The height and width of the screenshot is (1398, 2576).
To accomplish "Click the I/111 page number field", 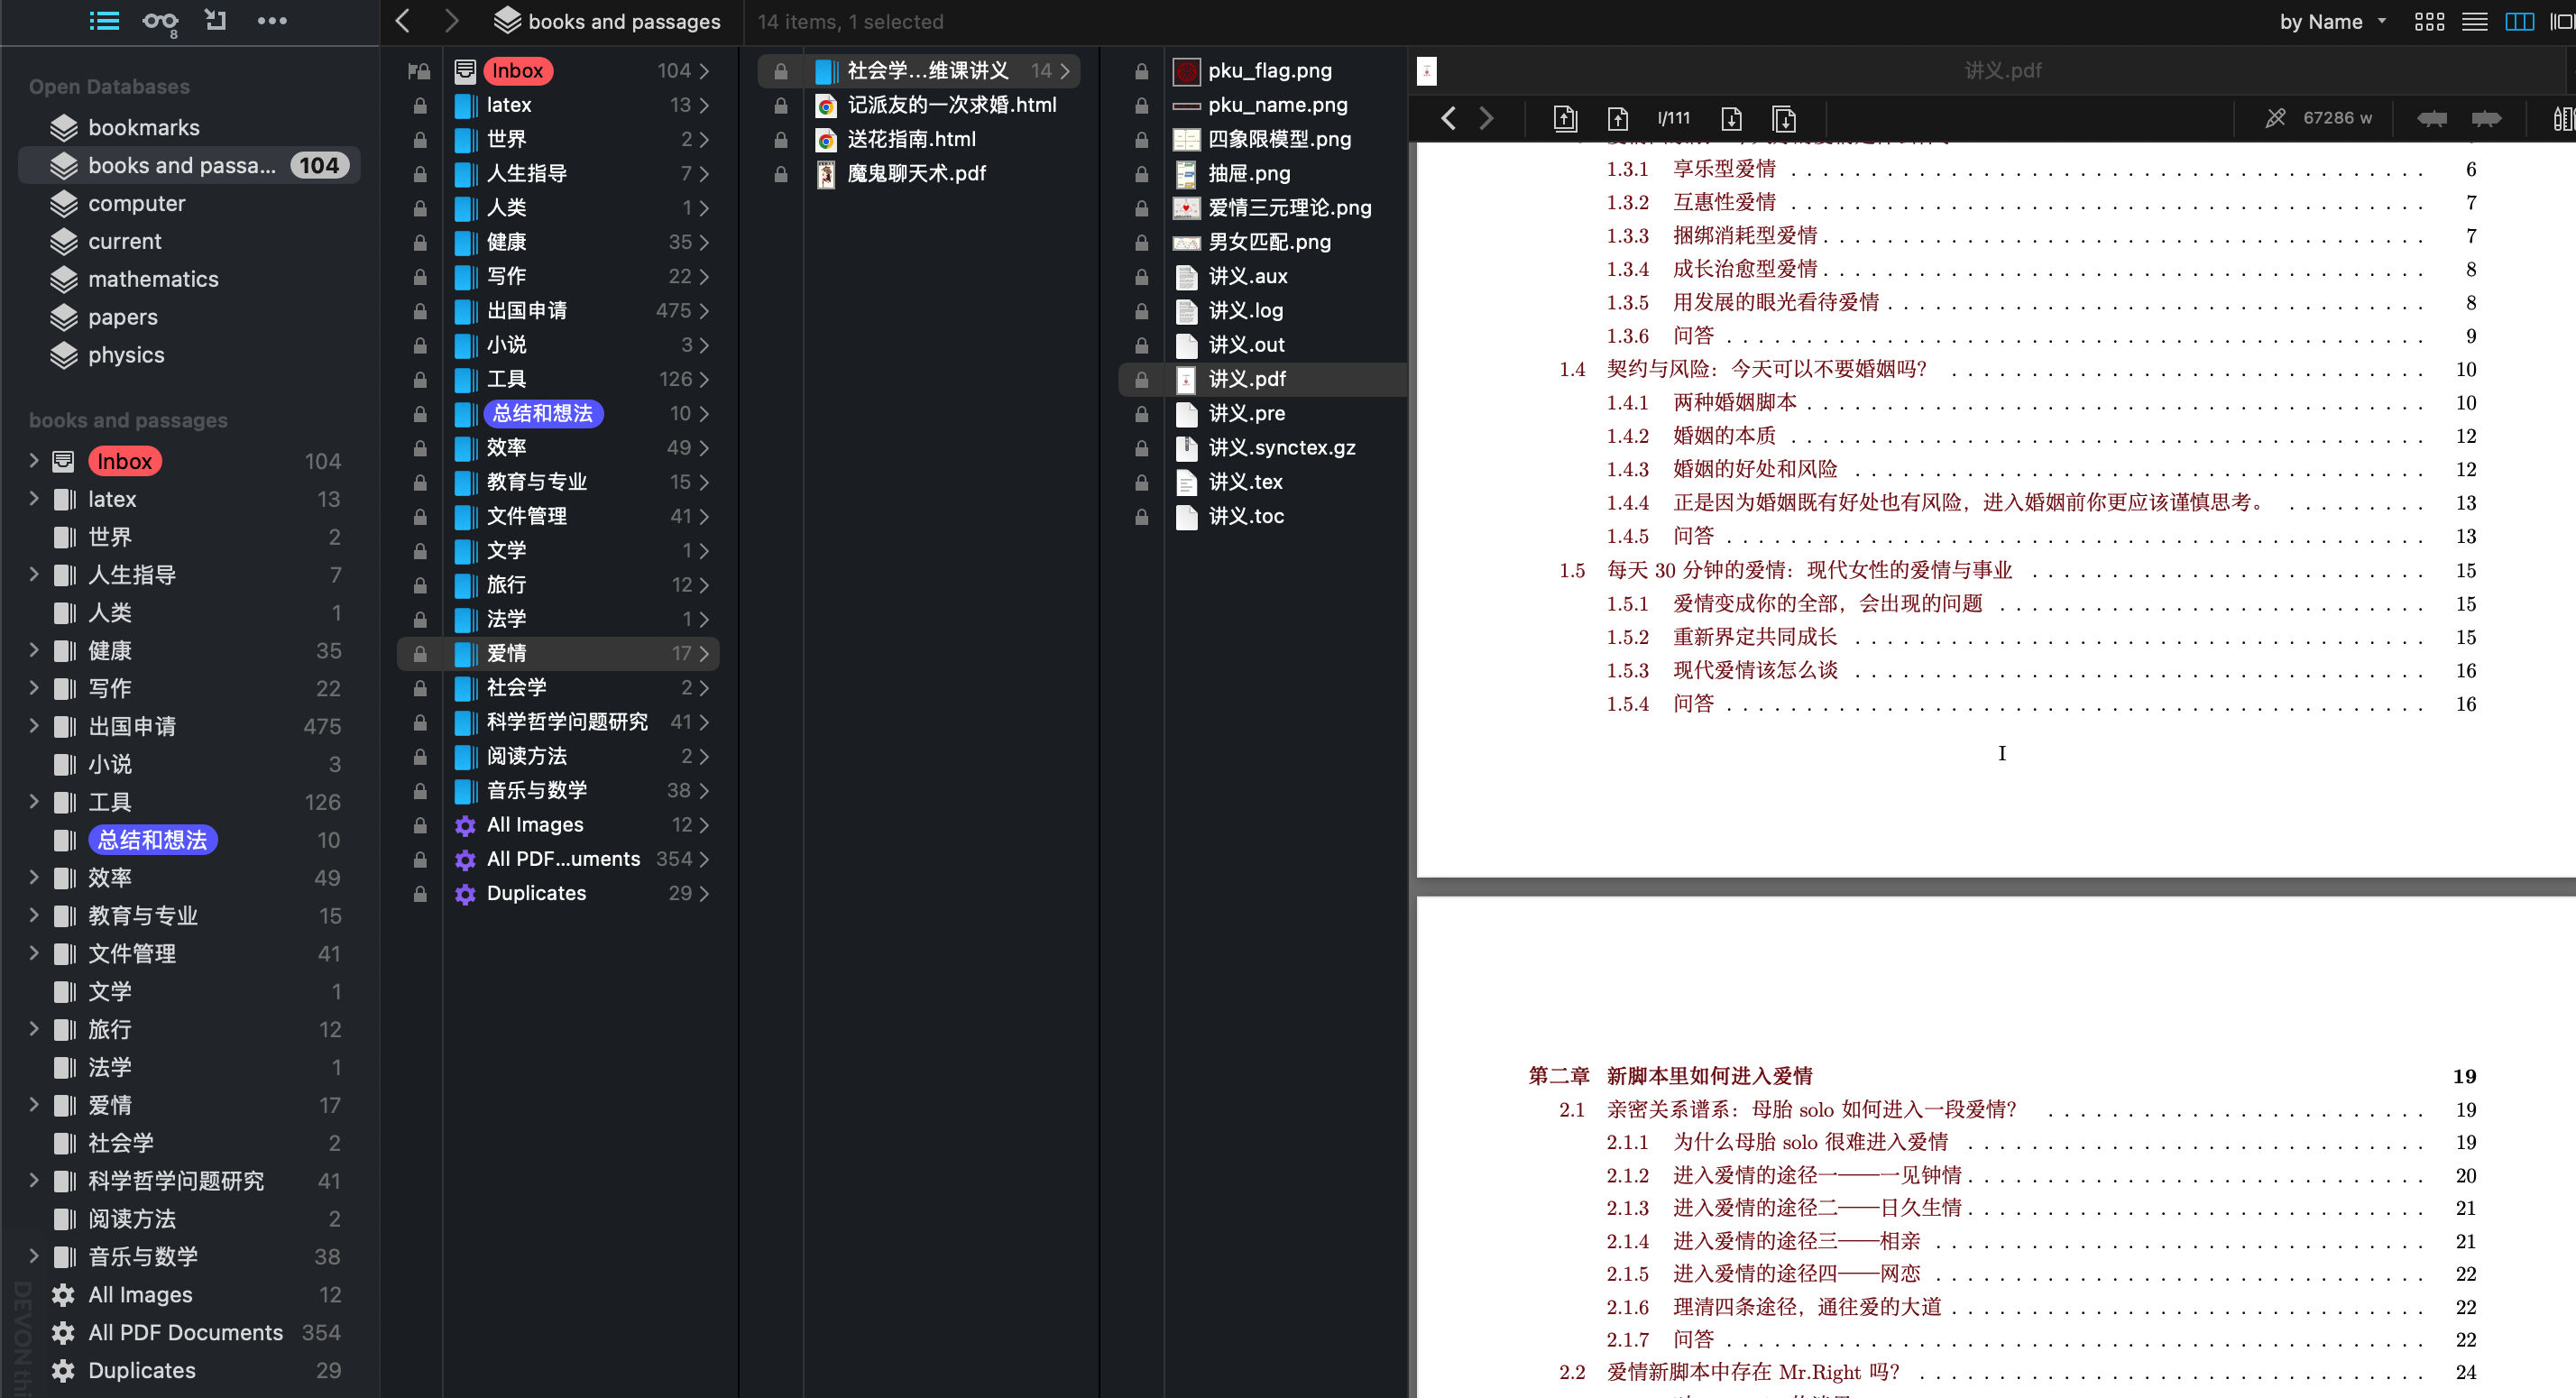I will click(x=1674, y=118).
